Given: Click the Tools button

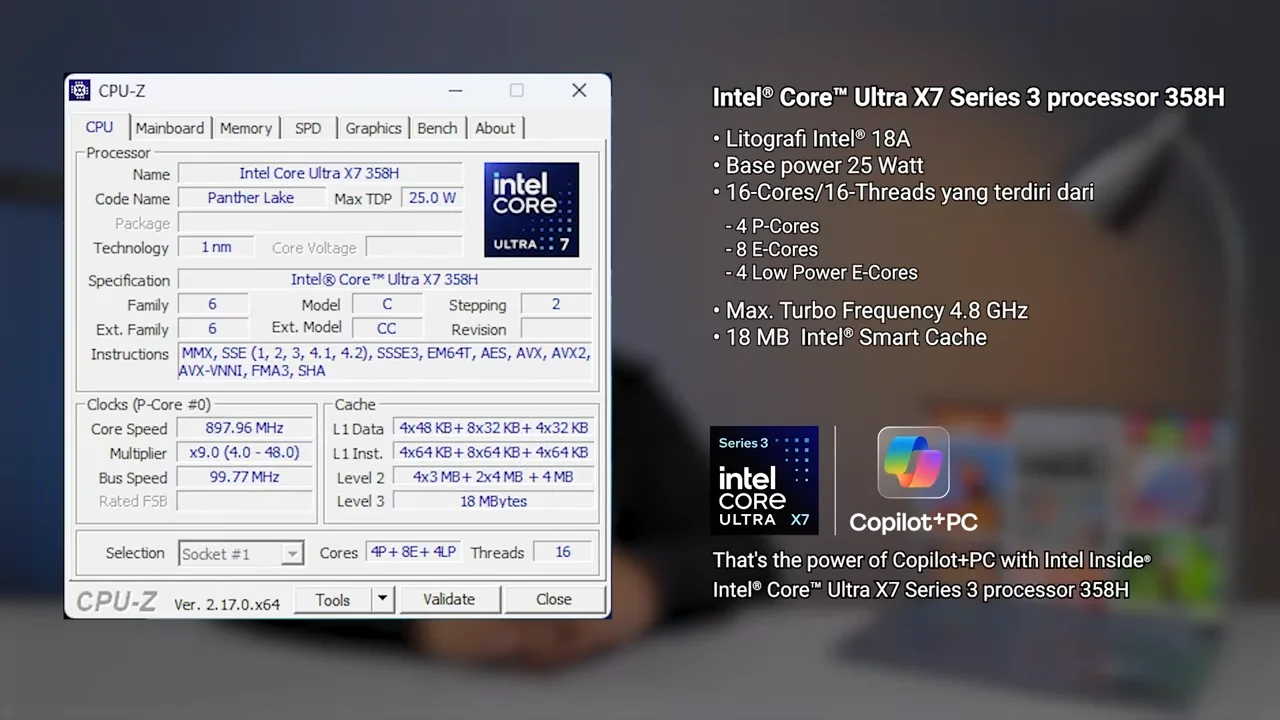Looking at the screenshot, I should [333, 599].
